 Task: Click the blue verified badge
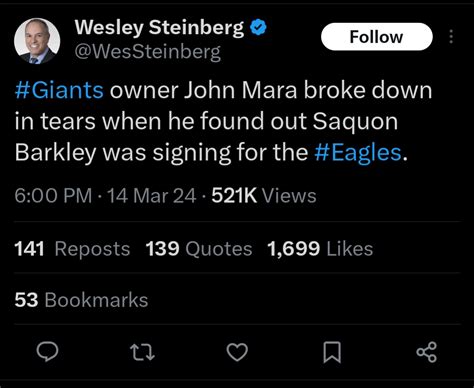coord(258,27)
